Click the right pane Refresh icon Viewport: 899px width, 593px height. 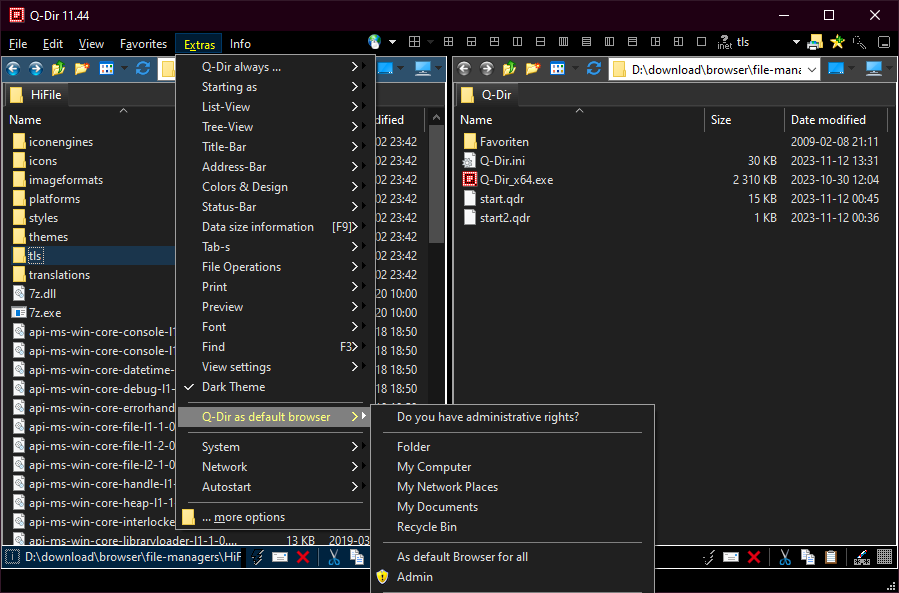(594, 69)
